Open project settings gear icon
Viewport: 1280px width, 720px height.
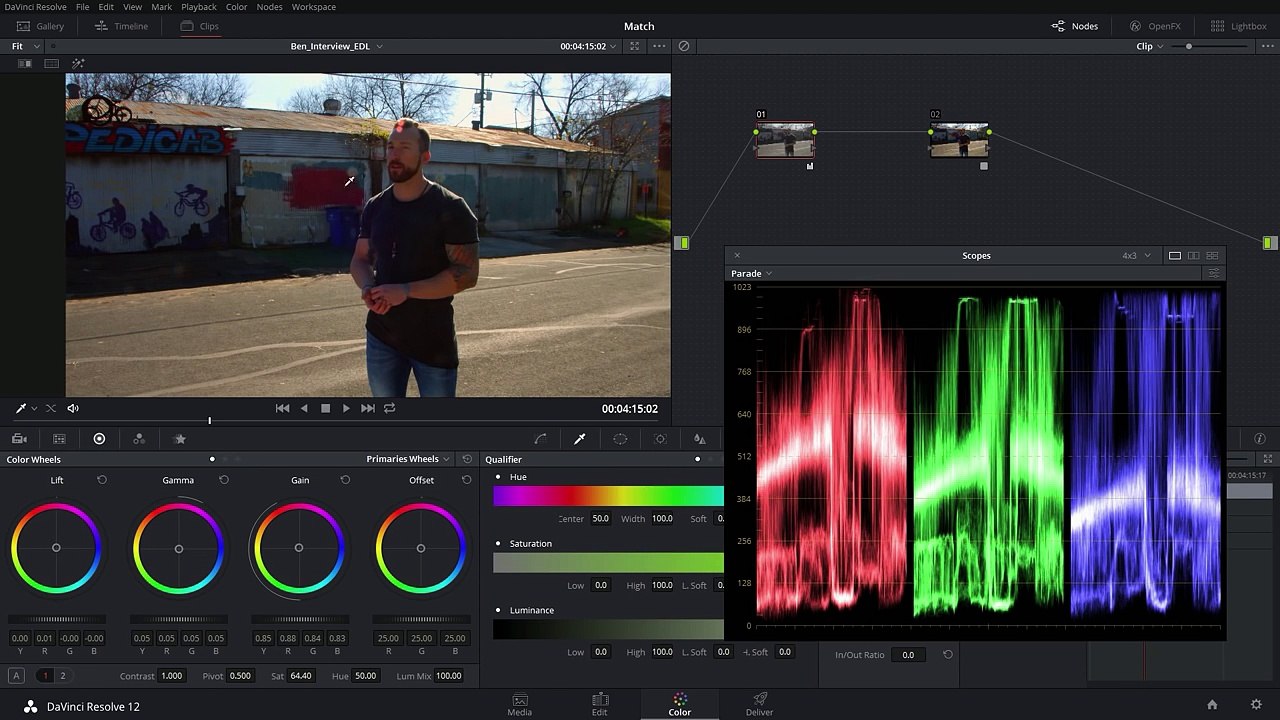(1256, 705)
